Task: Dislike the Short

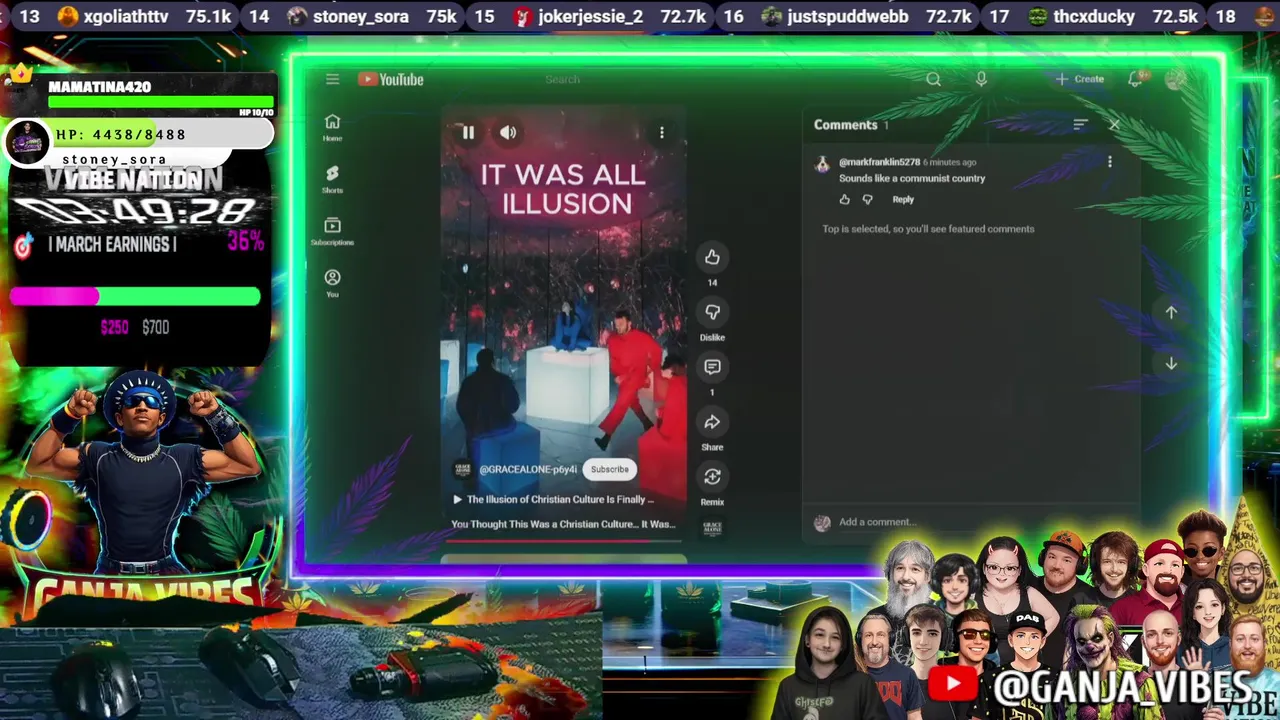Action: coord(712,313)
